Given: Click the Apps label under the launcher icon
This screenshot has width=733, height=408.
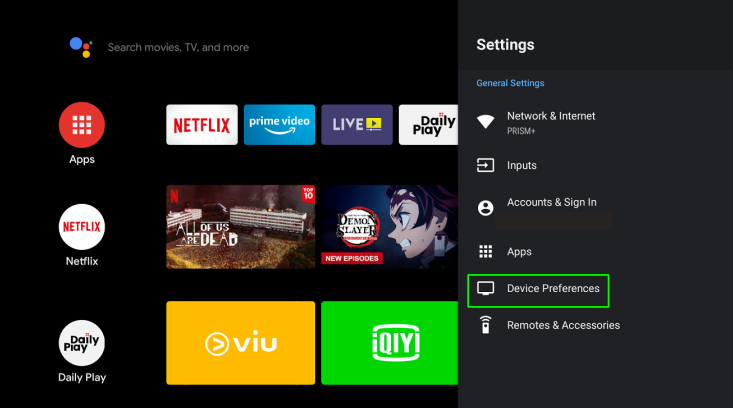Looking at the screenshot, I should (x=82, y=159).
